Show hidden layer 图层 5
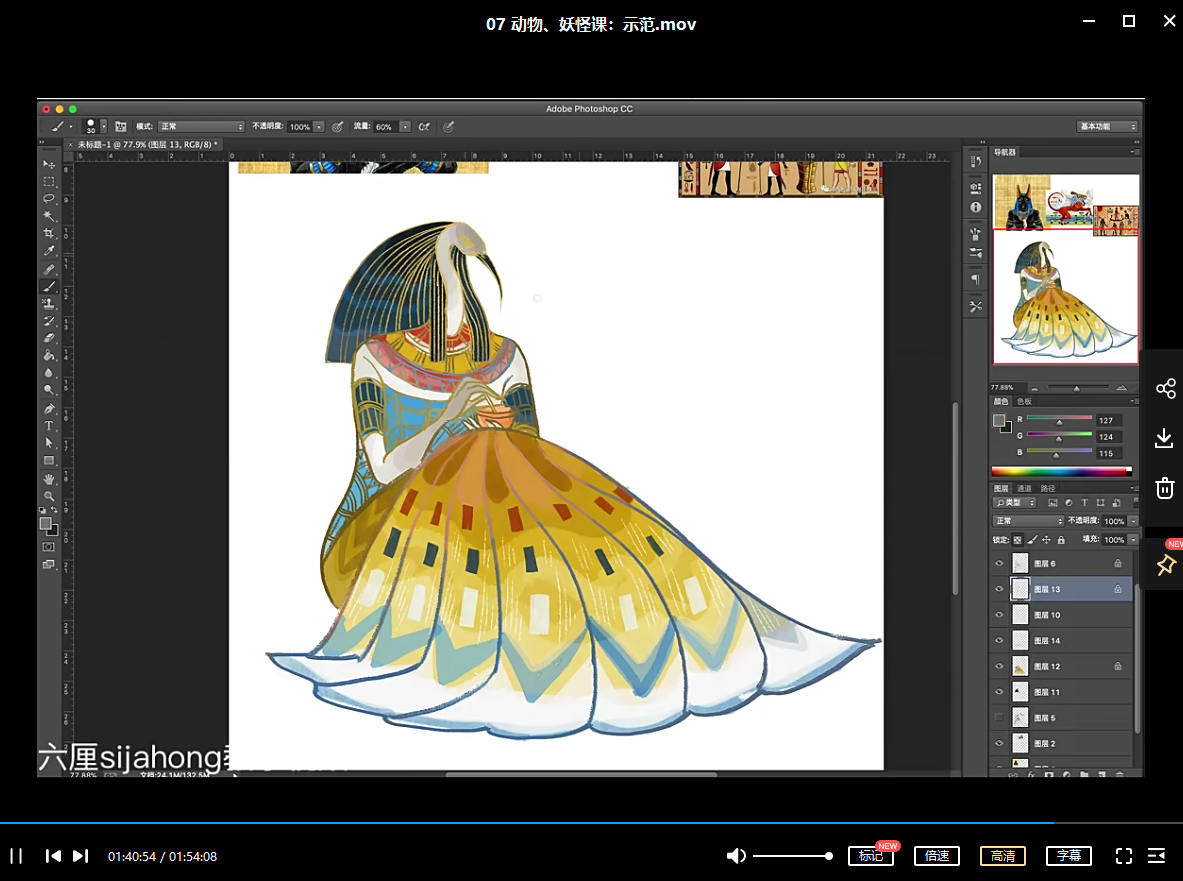 coord(999,718)
